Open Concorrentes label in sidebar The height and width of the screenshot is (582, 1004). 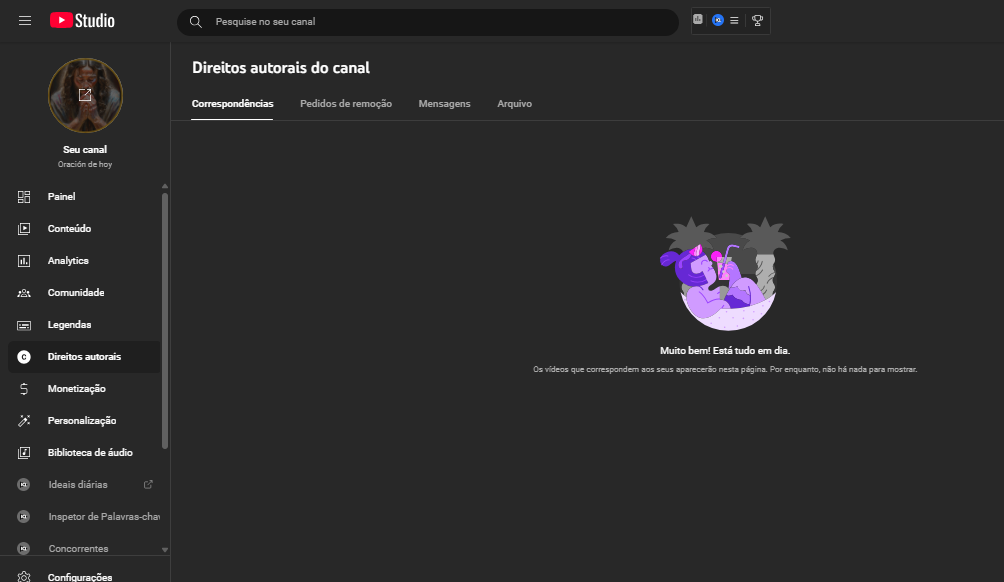coord(78,549)
